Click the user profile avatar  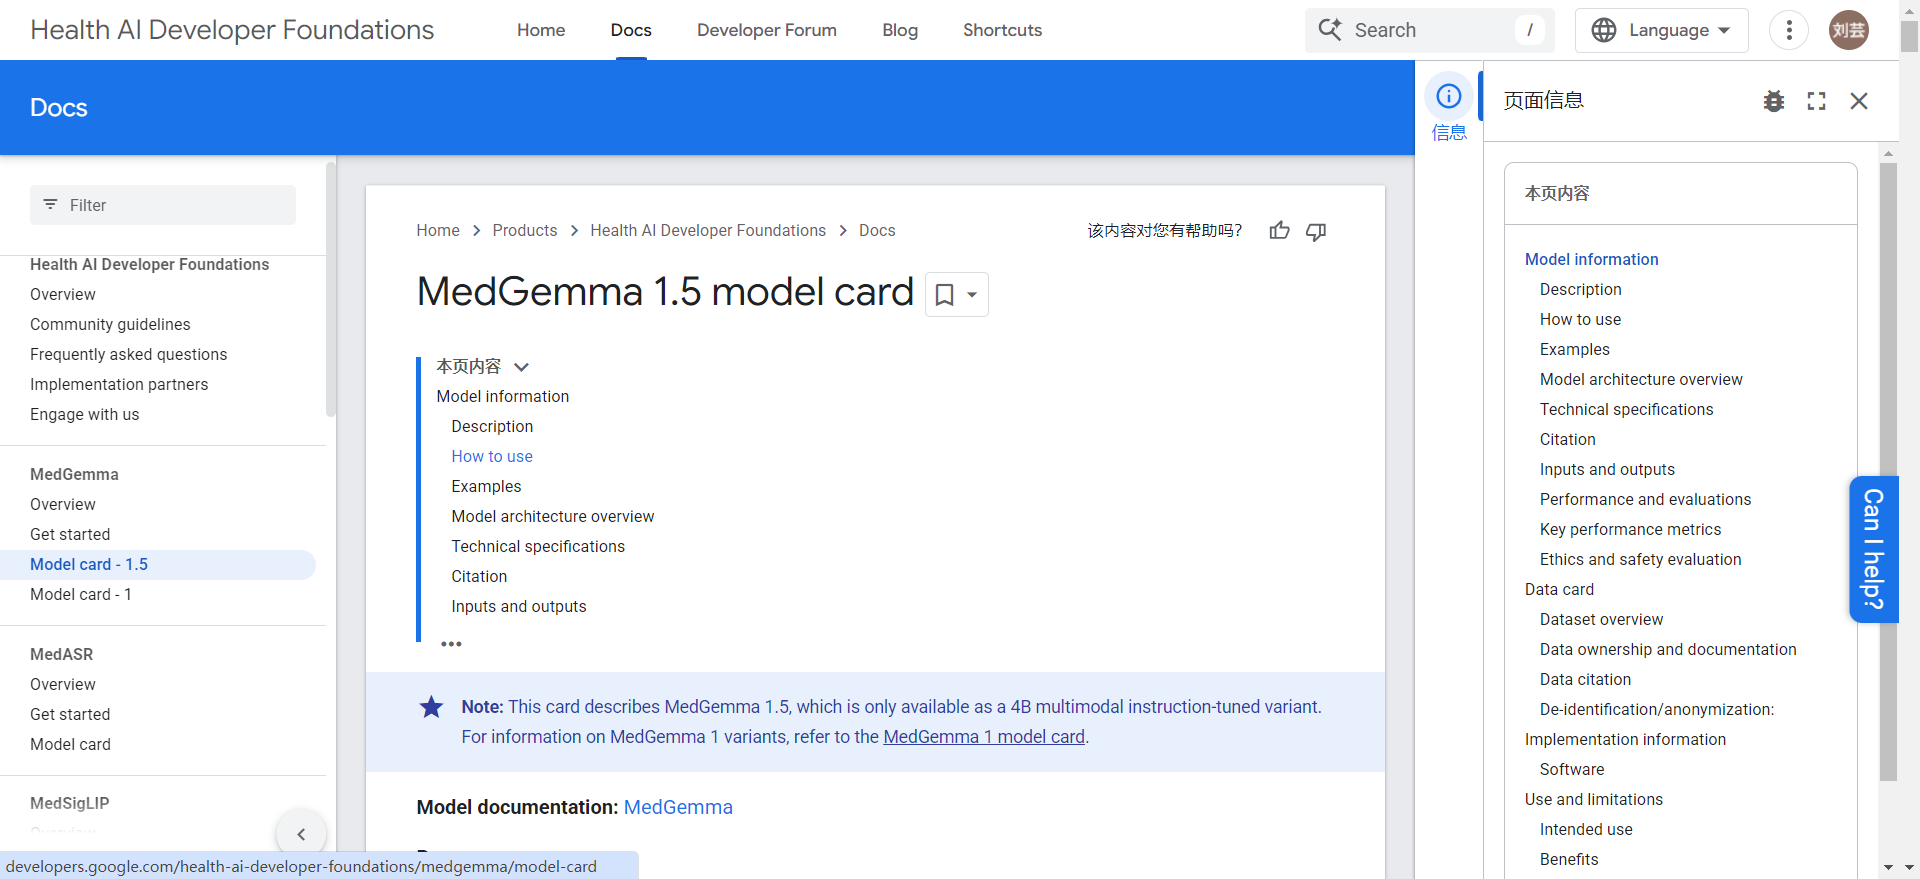1848,30
